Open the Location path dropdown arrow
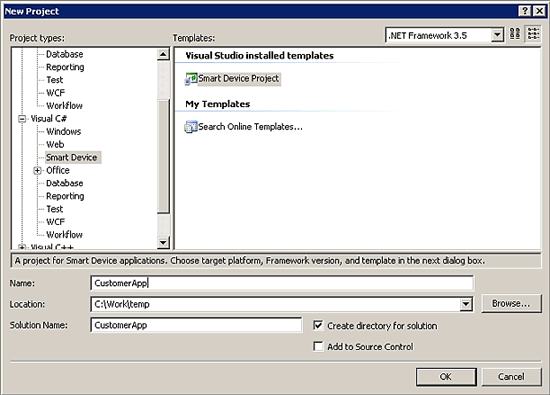The width and height of the screenshot is (550, 395). pyautogui.click(x=466, y=304)
